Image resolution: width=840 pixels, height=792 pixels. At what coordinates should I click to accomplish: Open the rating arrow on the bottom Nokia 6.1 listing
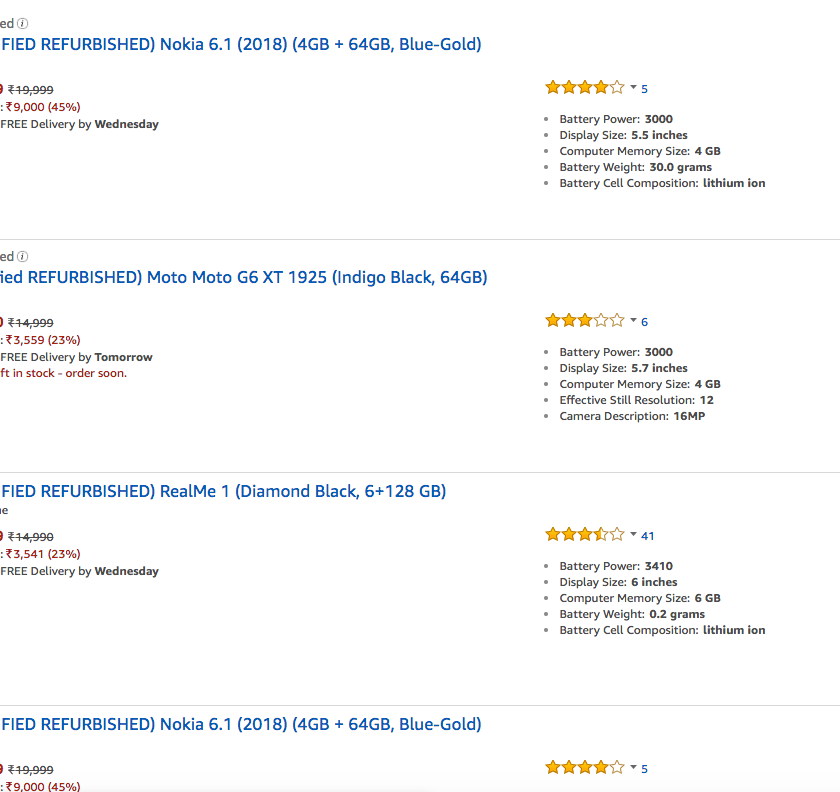pyautogui.click(x=633, y=768)
